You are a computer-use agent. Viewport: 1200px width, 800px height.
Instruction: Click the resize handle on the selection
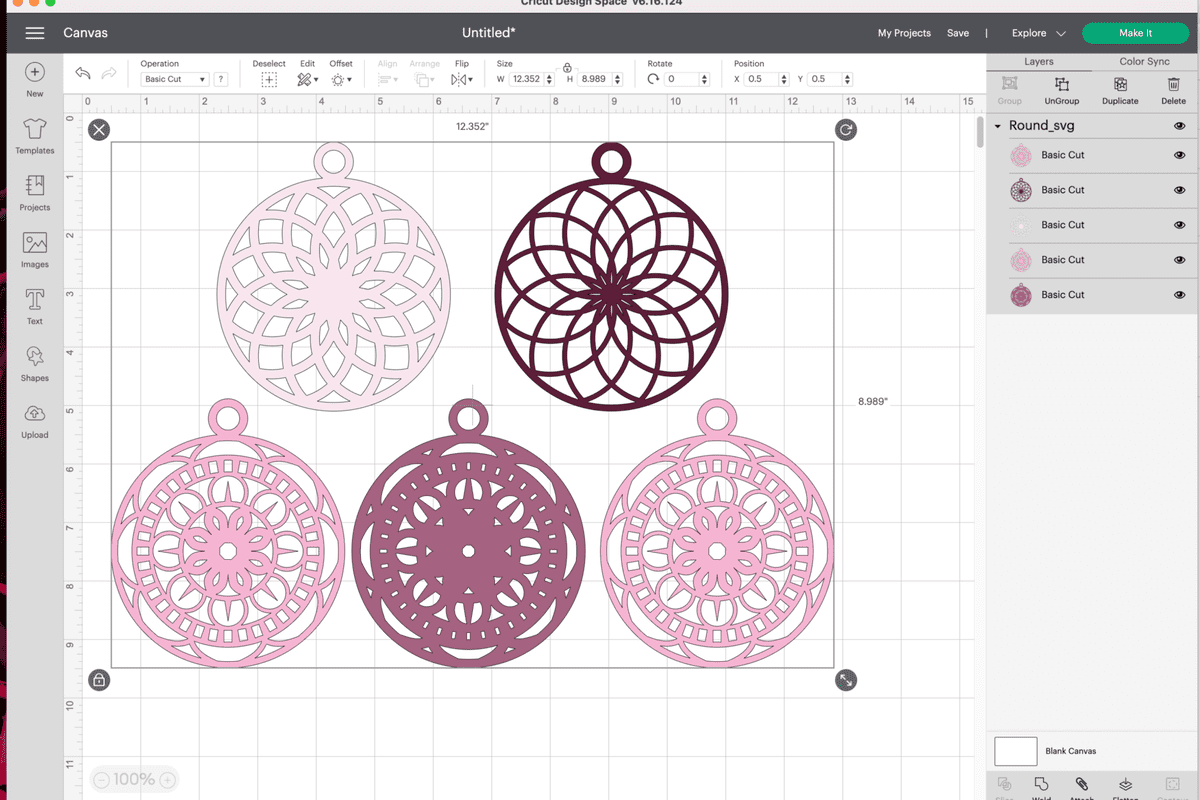tap(846, 680)
